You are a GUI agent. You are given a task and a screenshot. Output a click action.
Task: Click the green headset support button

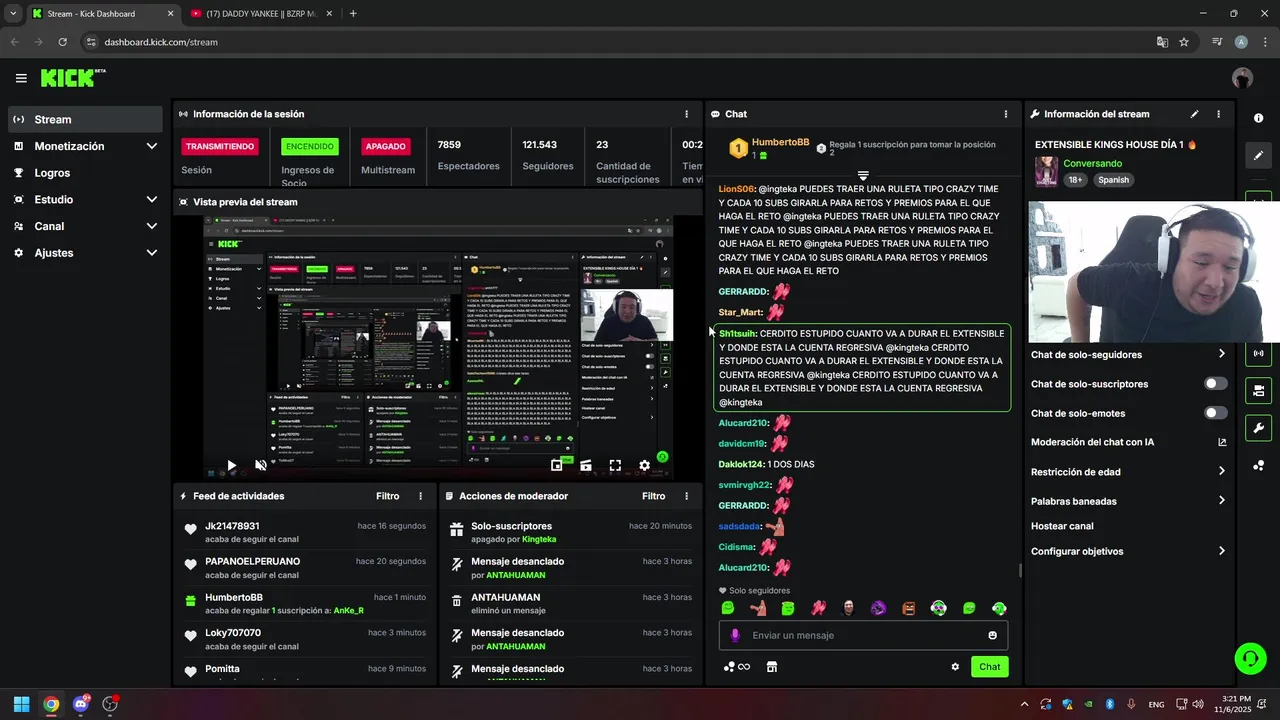1250,658
